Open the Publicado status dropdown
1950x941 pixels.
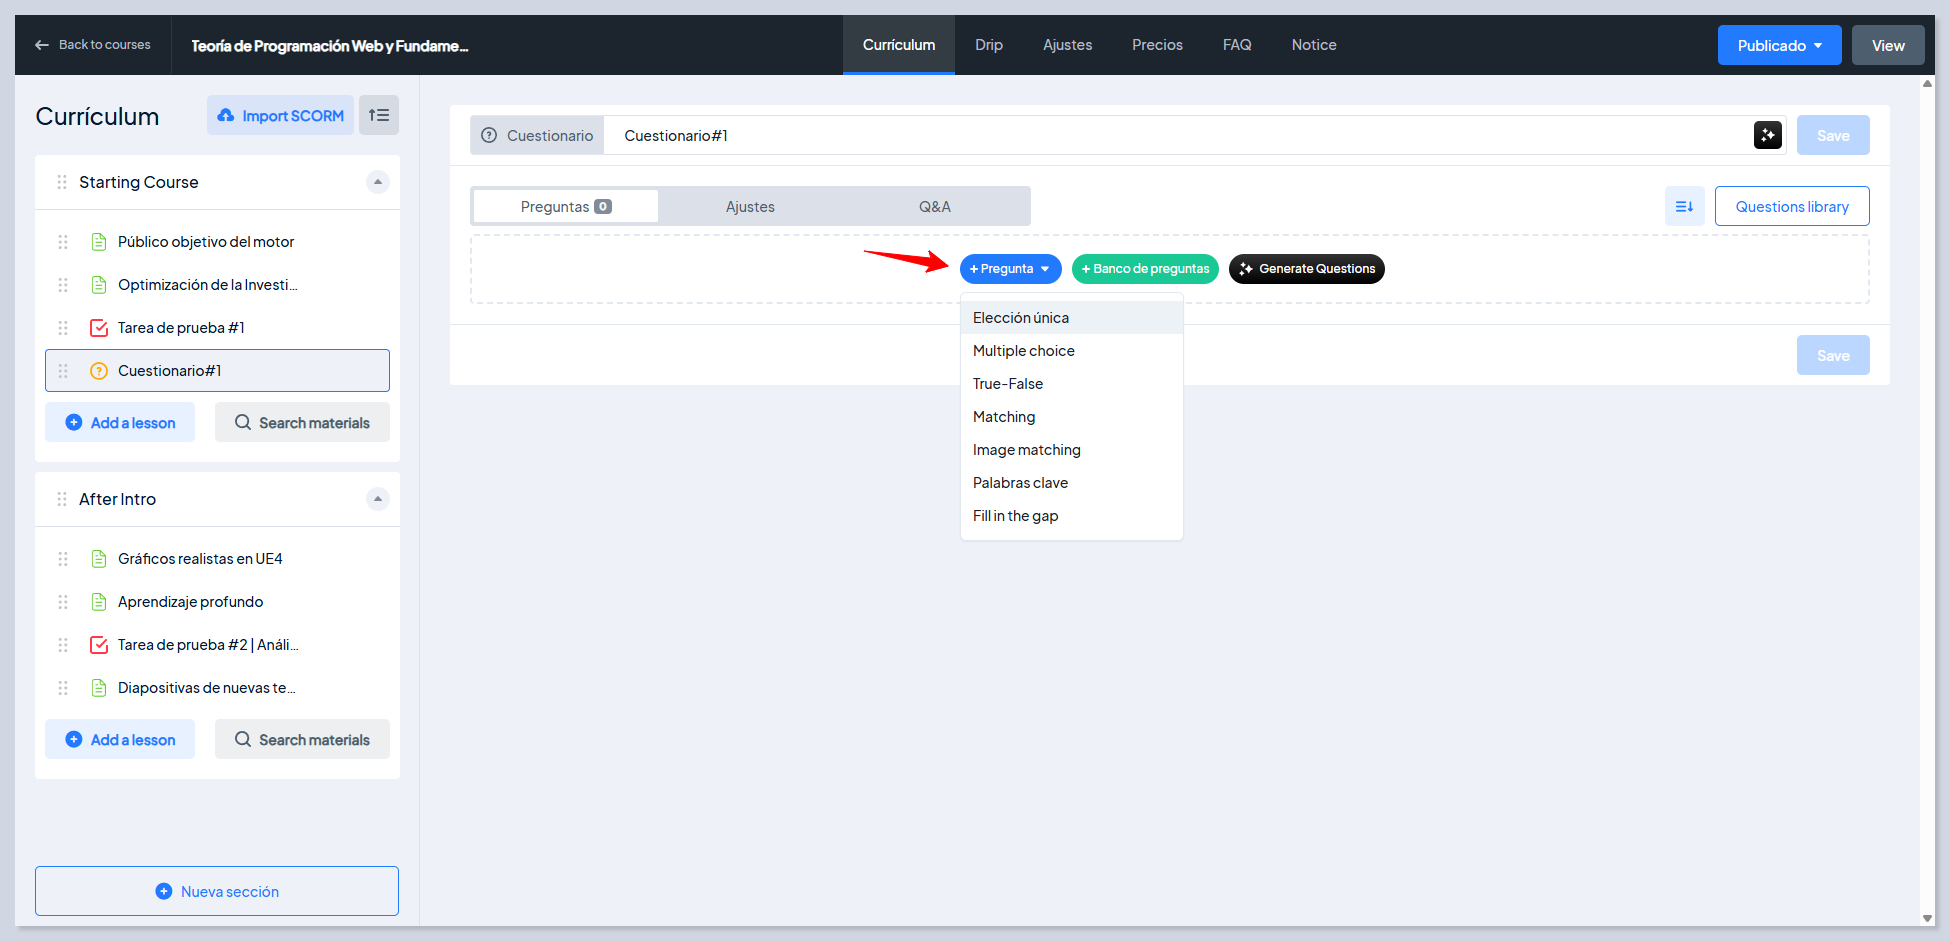1778,45
